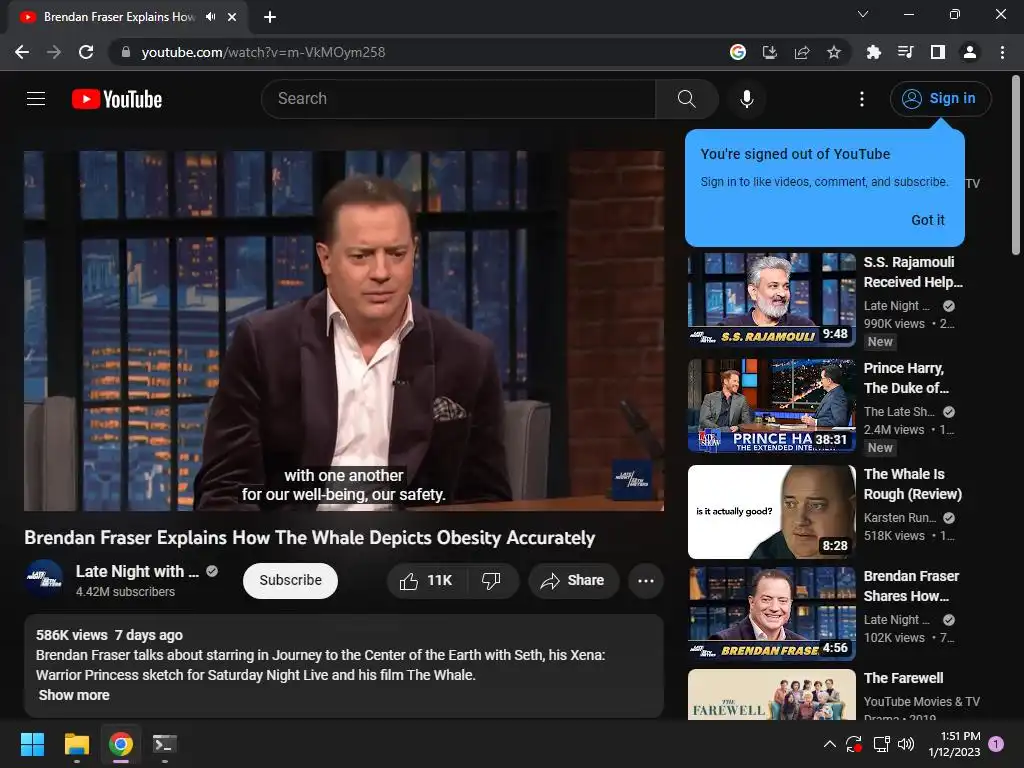Open Chrome profile icon

(969, 52)
